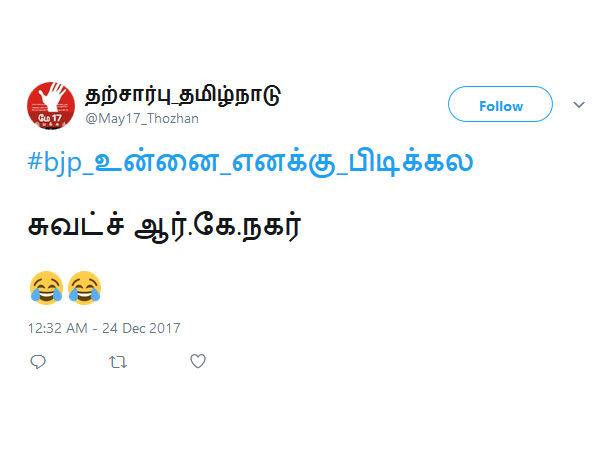Viewport: 600px width, 450px height.
Task: Click the சுவட்ச் ஆர்.கே.நகர் tweet text
Action: pos(165,226)
